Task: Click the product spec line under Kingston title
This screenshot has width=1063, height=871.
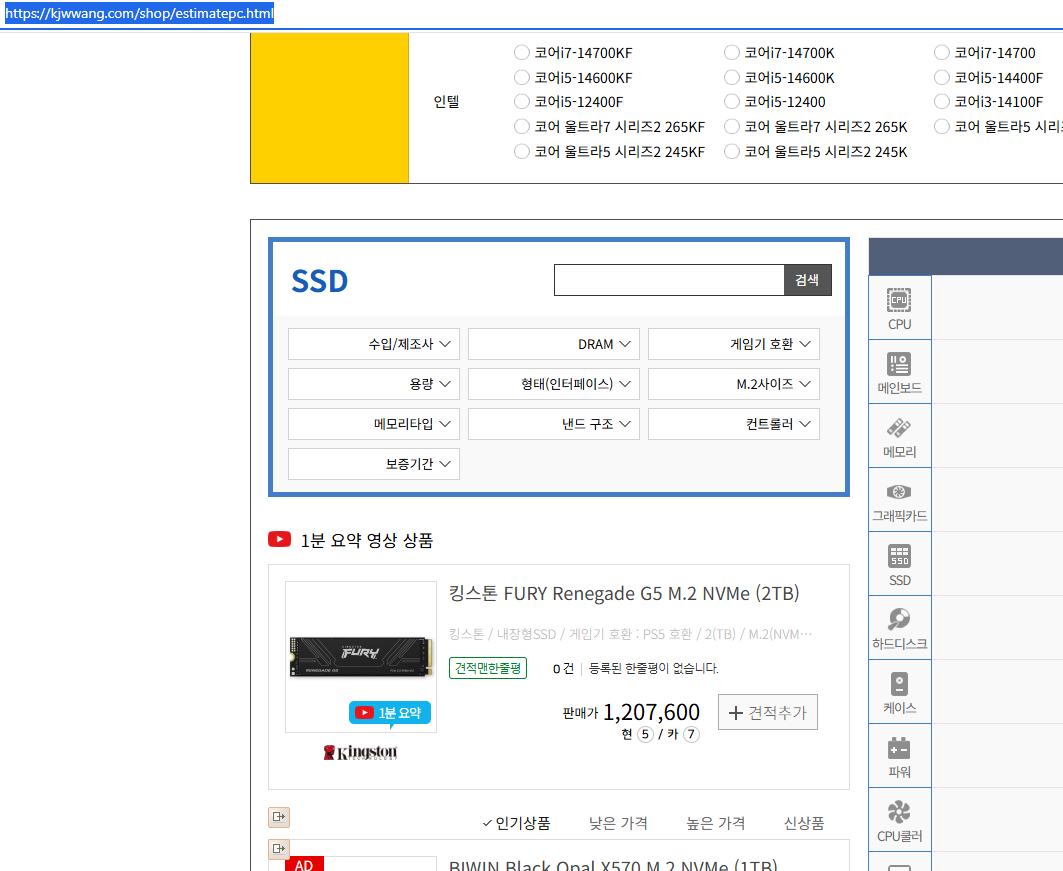Action: pos(630,634)
